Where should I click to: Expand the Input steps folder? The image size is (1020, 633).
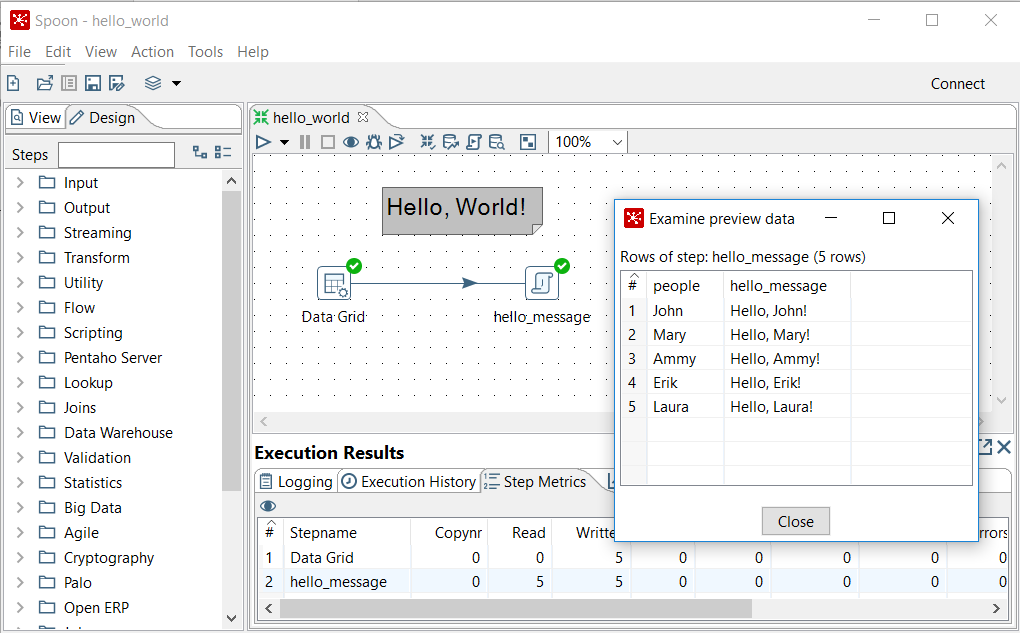click(20, 183)
